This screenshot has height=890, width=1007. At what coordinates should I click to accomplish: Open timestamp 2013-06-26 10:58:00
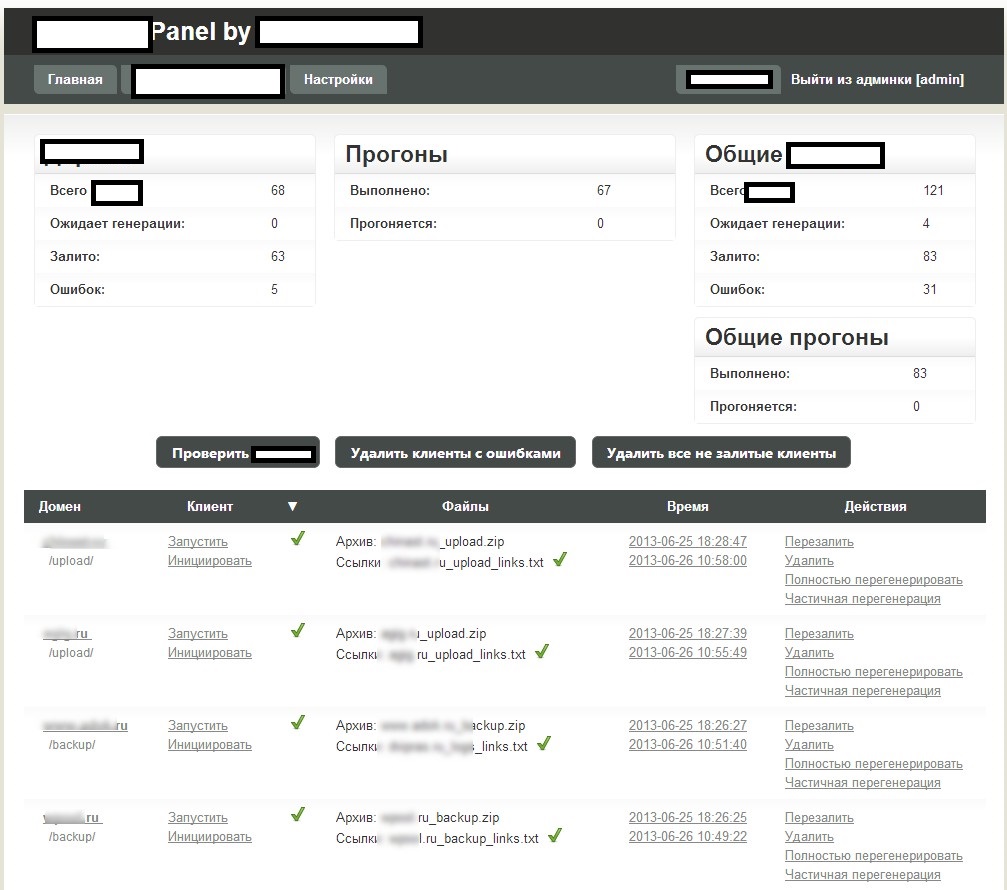pos(687,561)
